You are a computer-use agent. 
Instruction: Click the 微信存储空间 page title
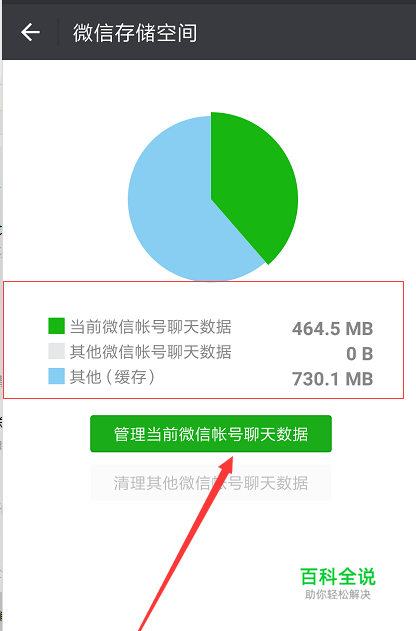click(135, 33)
